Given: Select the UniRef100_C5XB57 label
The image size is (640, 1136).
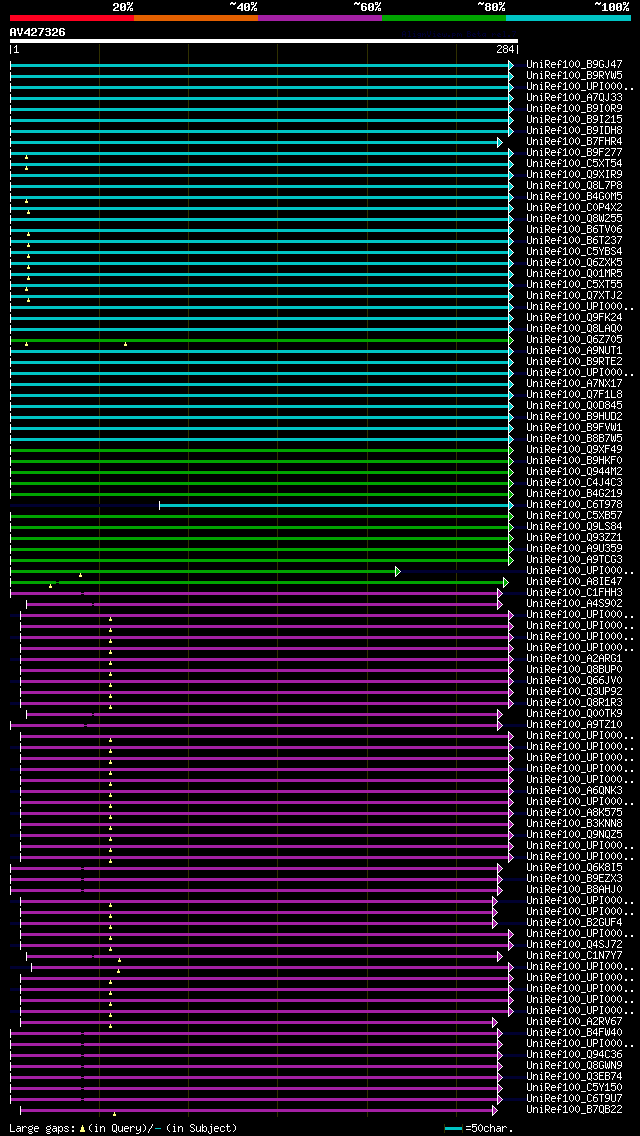Looking at the screenshot, I should (574, 515).
